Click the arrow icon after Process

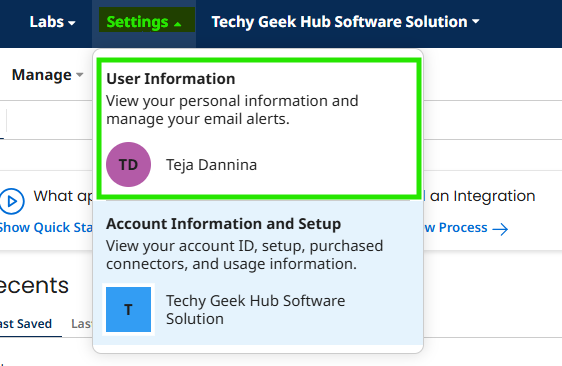pyautogui.click(x=500, y=229)
